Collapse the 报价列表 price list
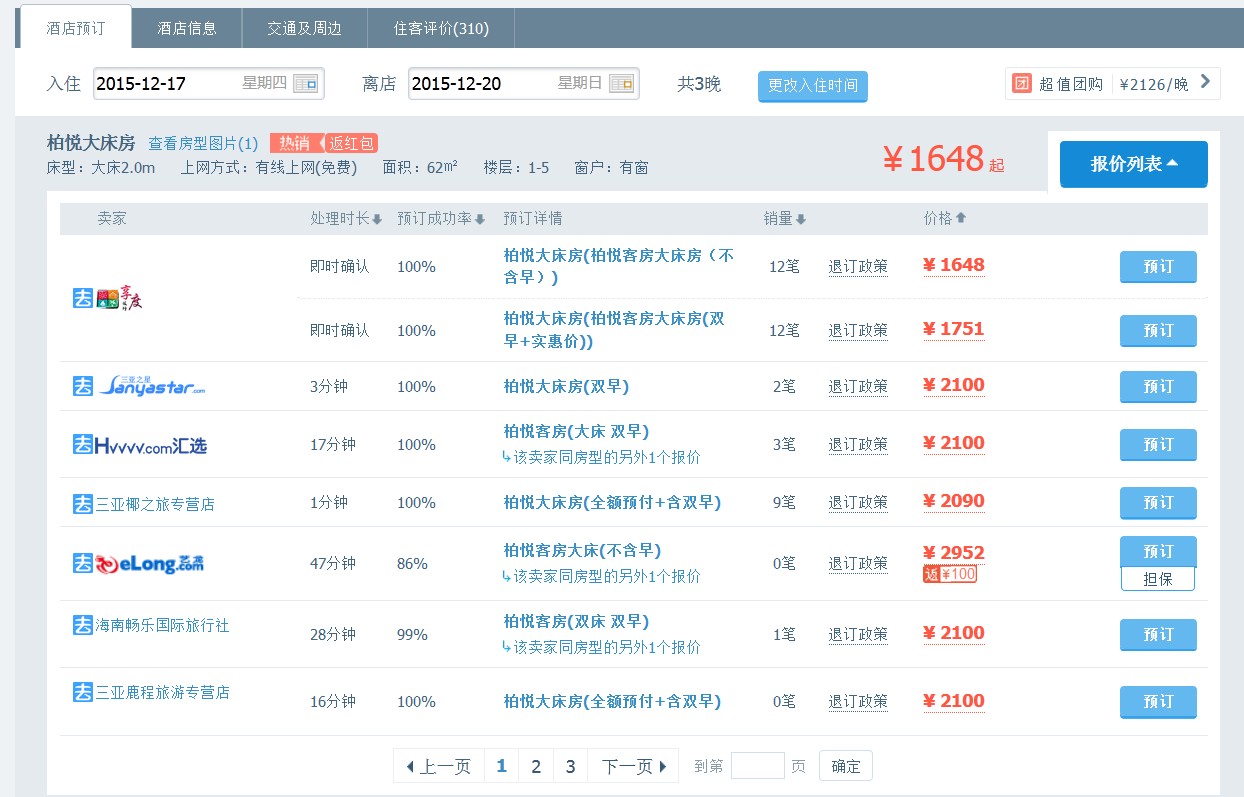The height and width of the screenshot is (797, 1244). click(x=1133, y=165)
